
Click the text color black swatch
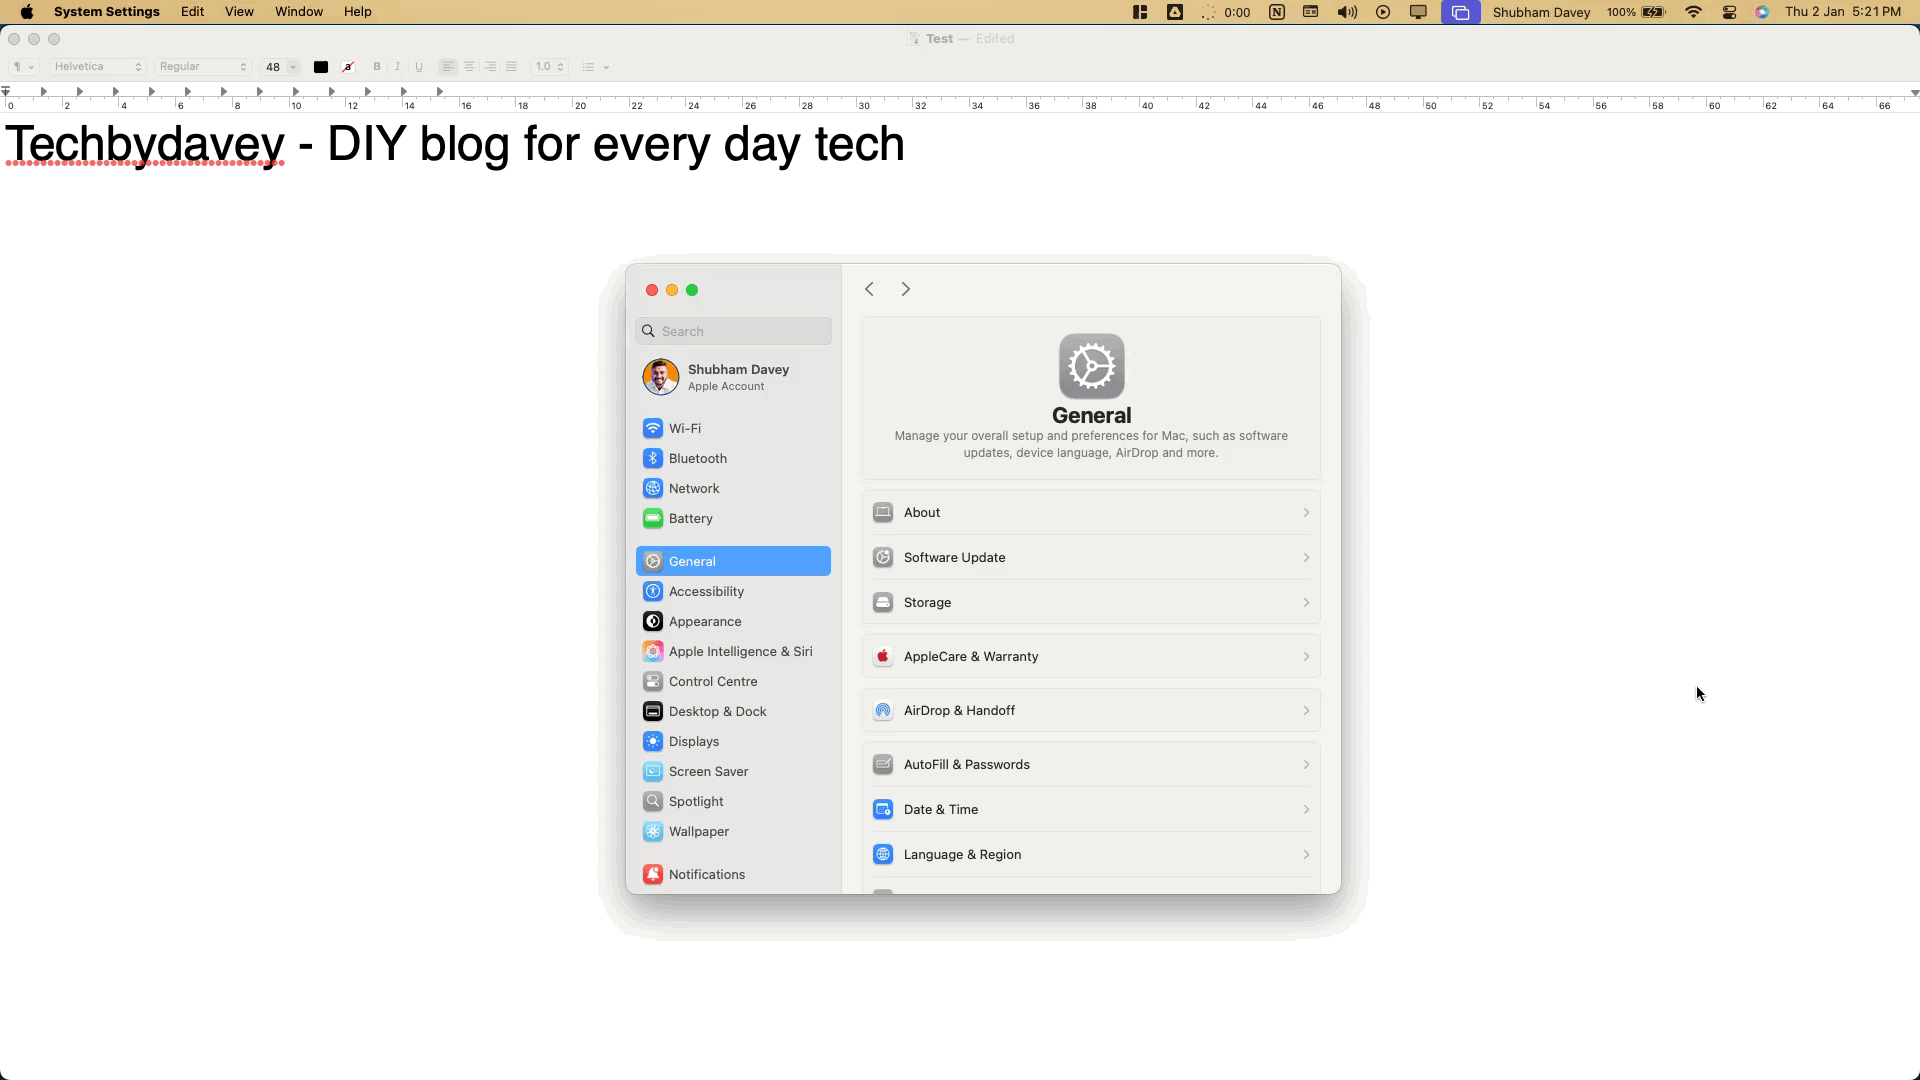(322, 66)
